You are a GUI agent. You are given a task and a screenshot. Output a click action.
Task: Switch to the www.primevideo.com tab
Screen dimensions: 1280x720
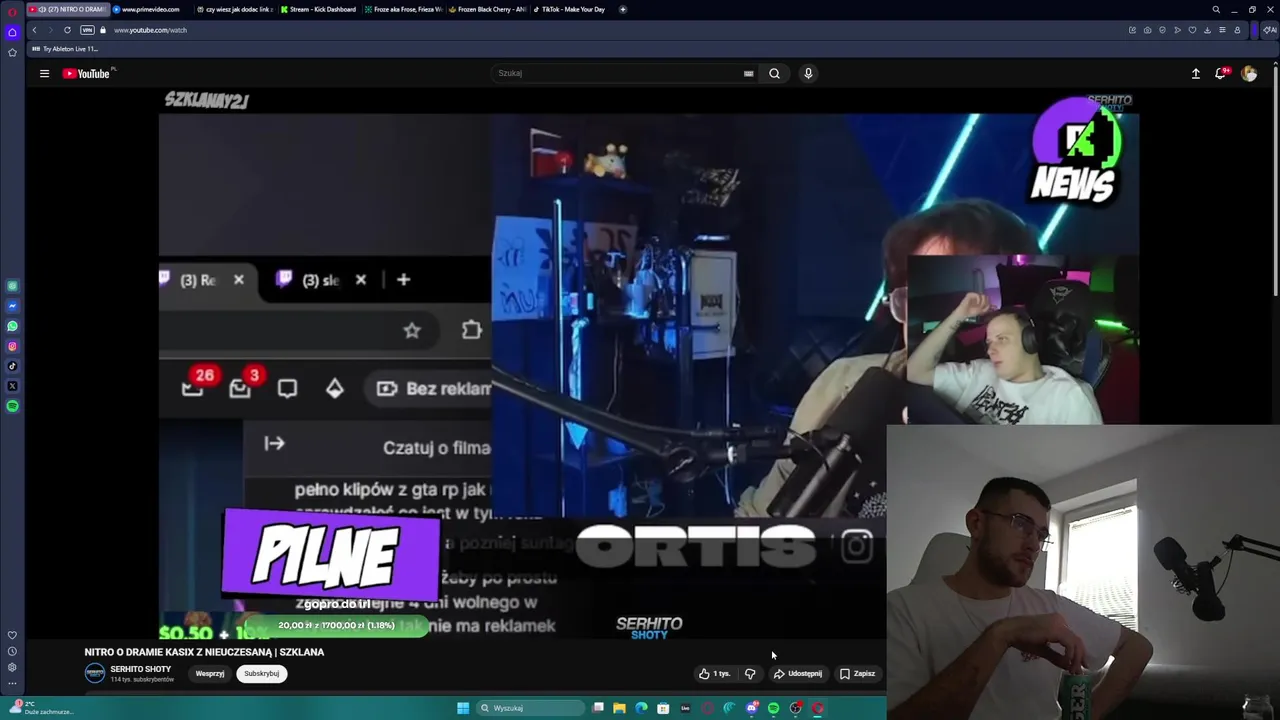150,9
